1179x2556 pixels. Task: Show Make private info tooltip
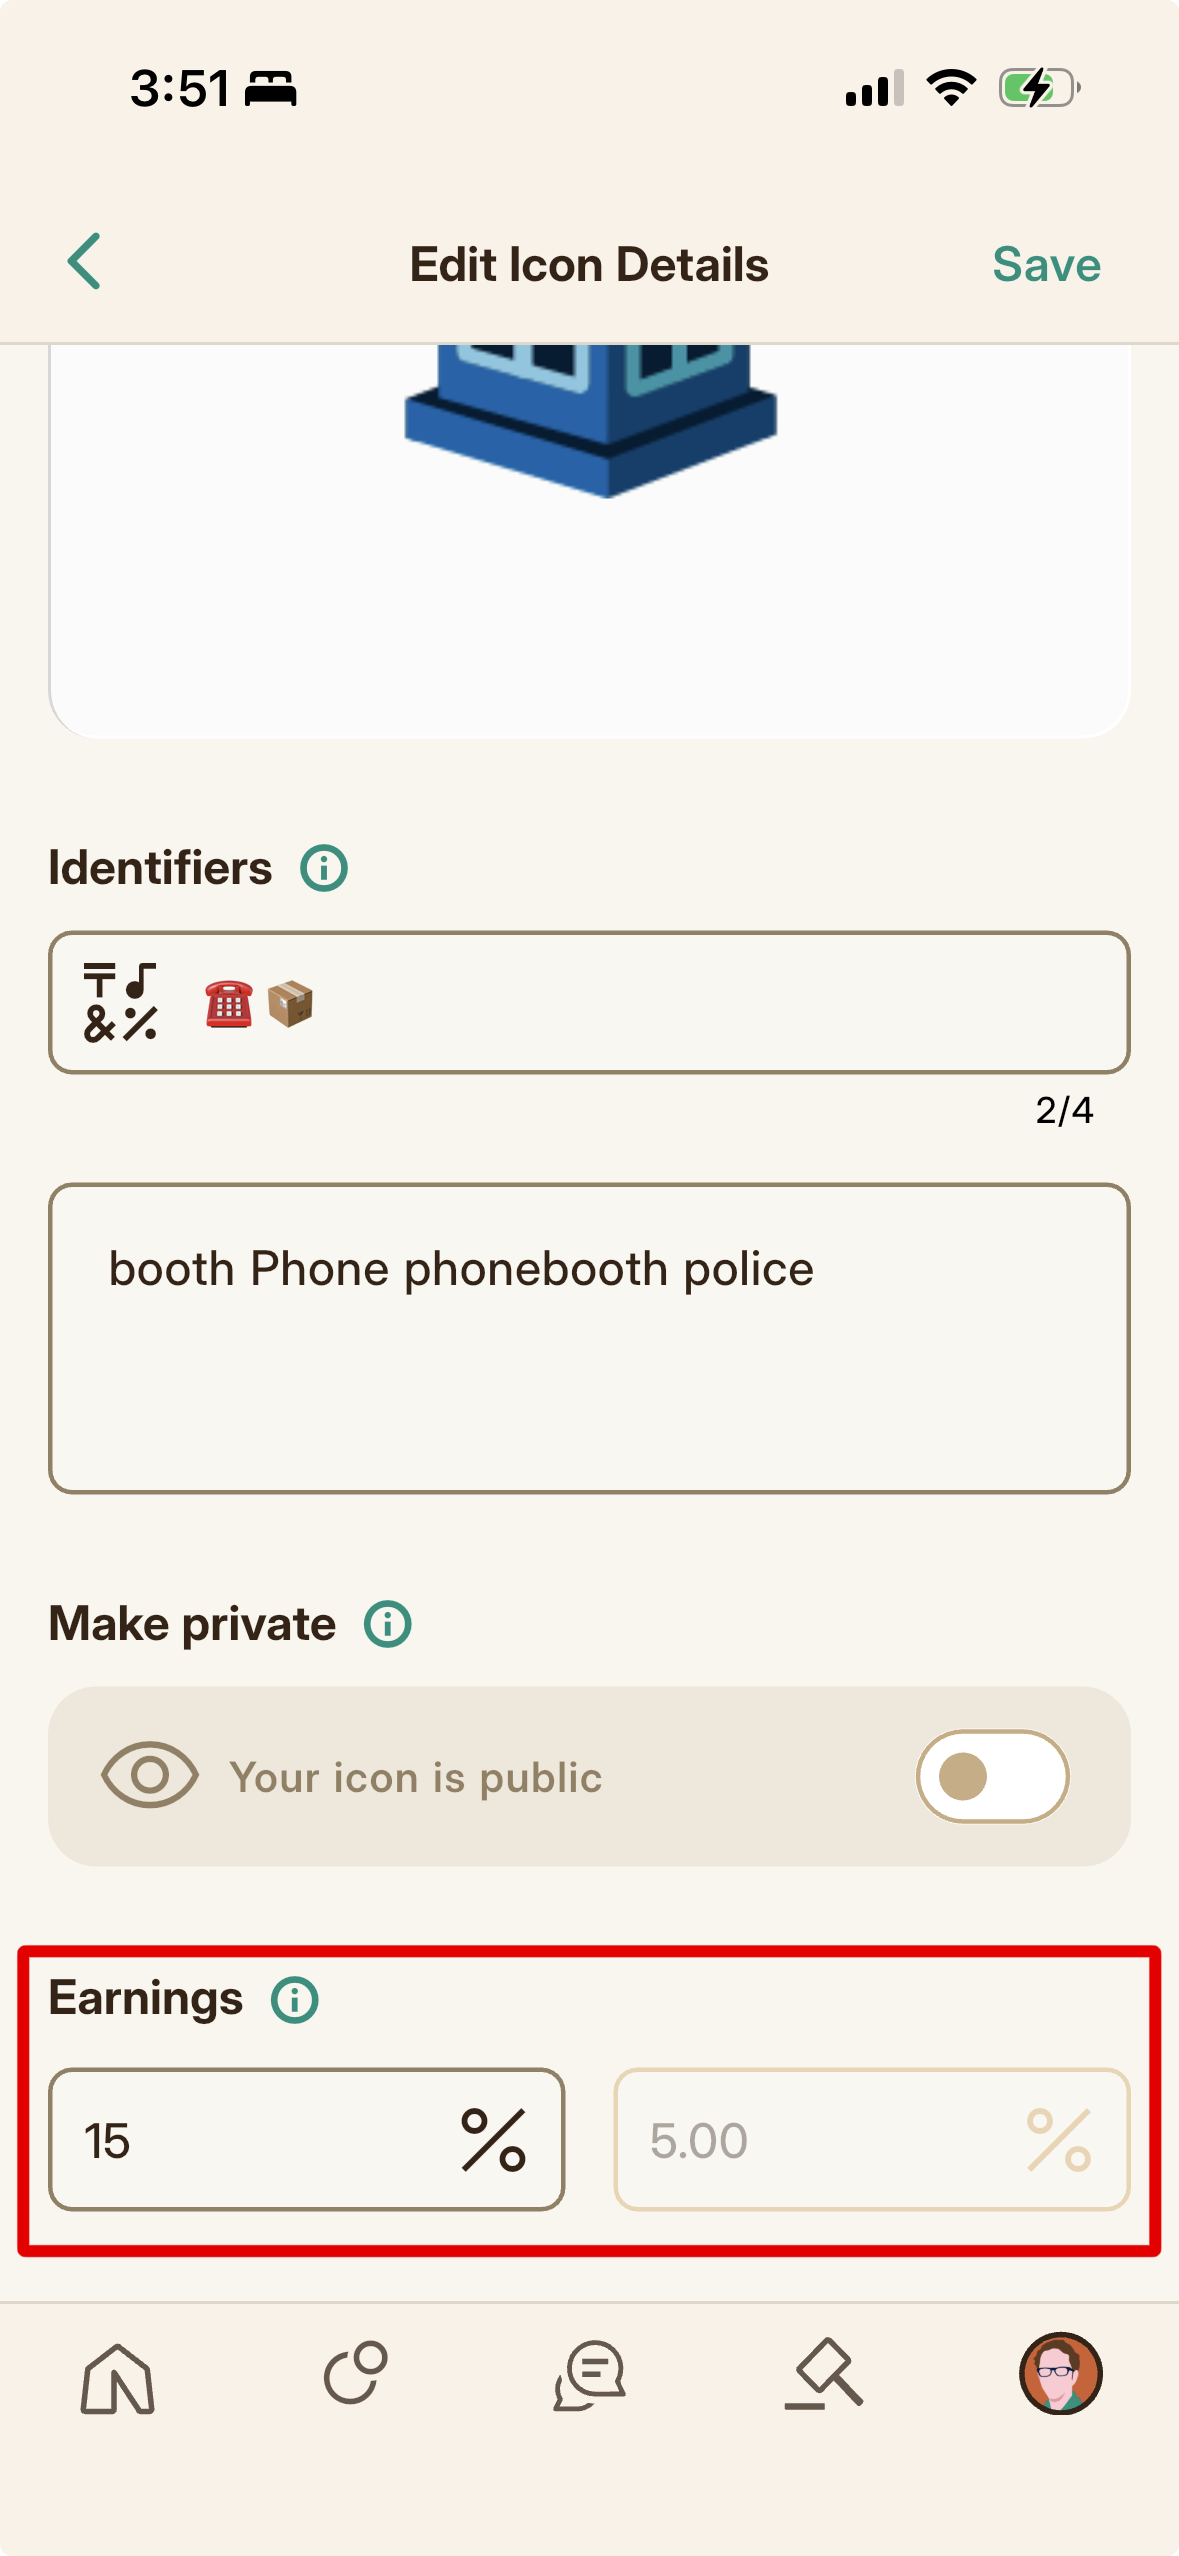388,1624
